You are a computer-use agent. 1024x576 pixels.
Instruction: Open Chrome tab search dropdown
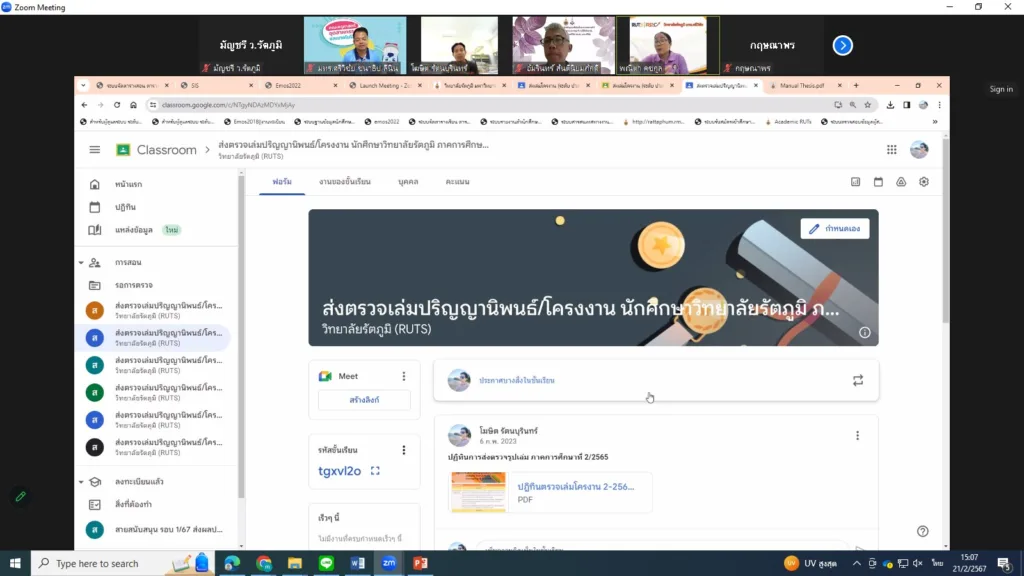click(83, 86)
